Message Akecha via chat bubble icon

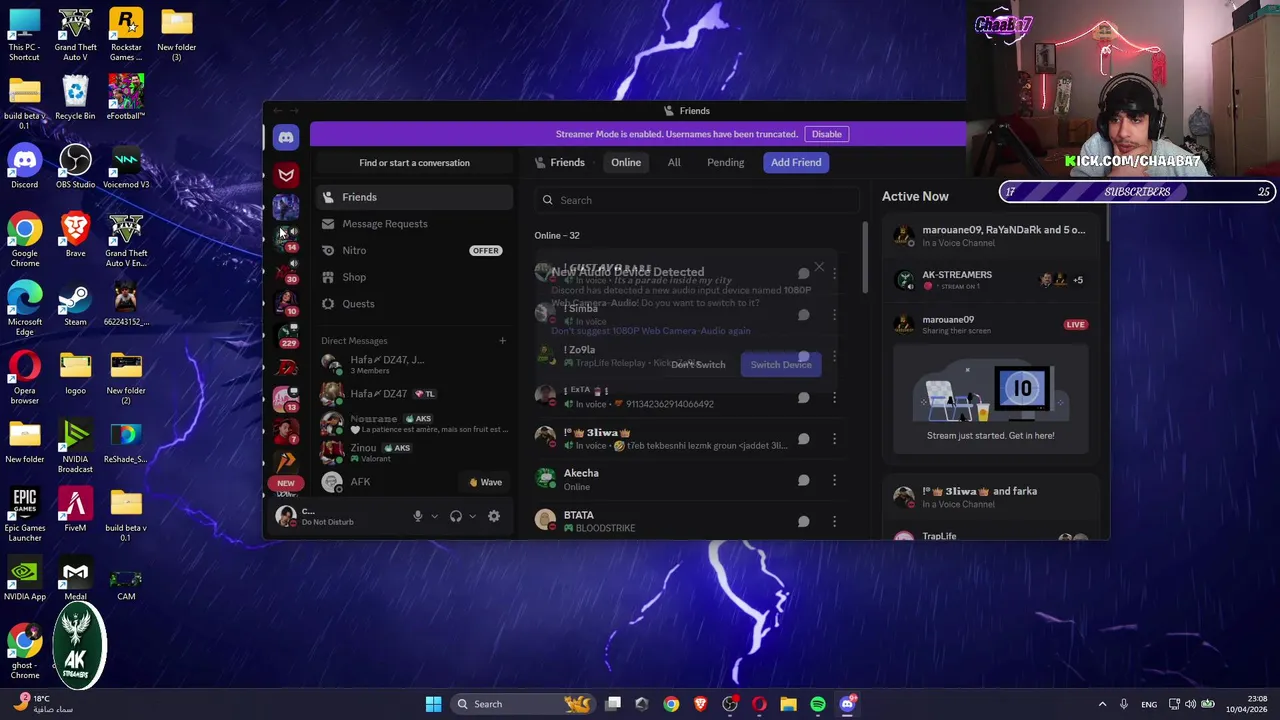[x=803, y=481]
